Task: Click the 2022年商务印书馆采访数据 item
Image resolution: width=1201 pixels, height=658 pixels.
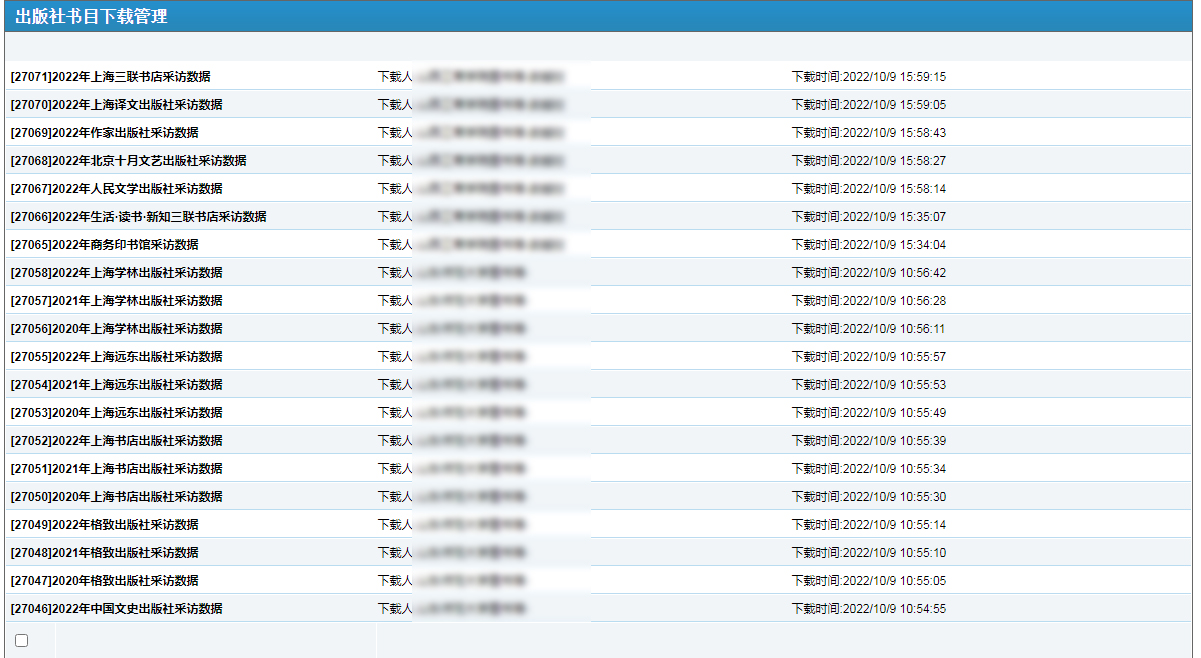Action: click(x=104, y=245)
